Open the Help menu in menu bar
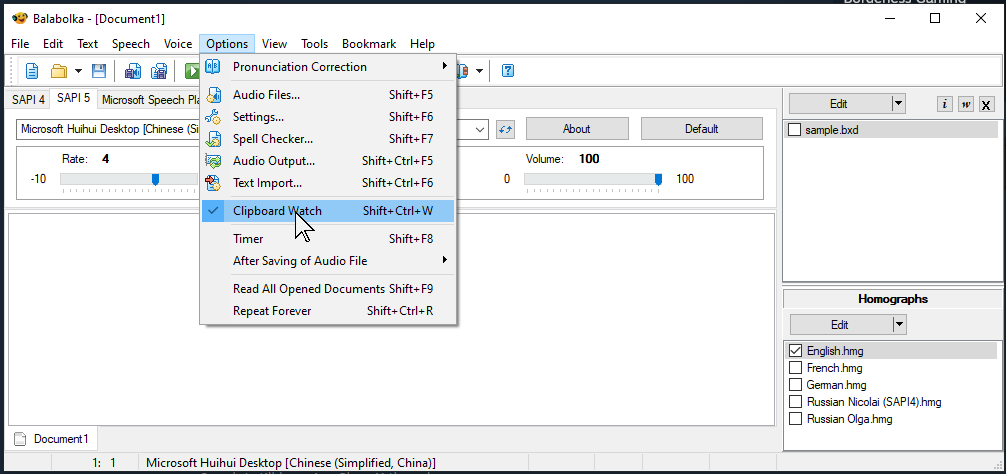The height and width of the screenshot is (474, 1006). point(422,44)
